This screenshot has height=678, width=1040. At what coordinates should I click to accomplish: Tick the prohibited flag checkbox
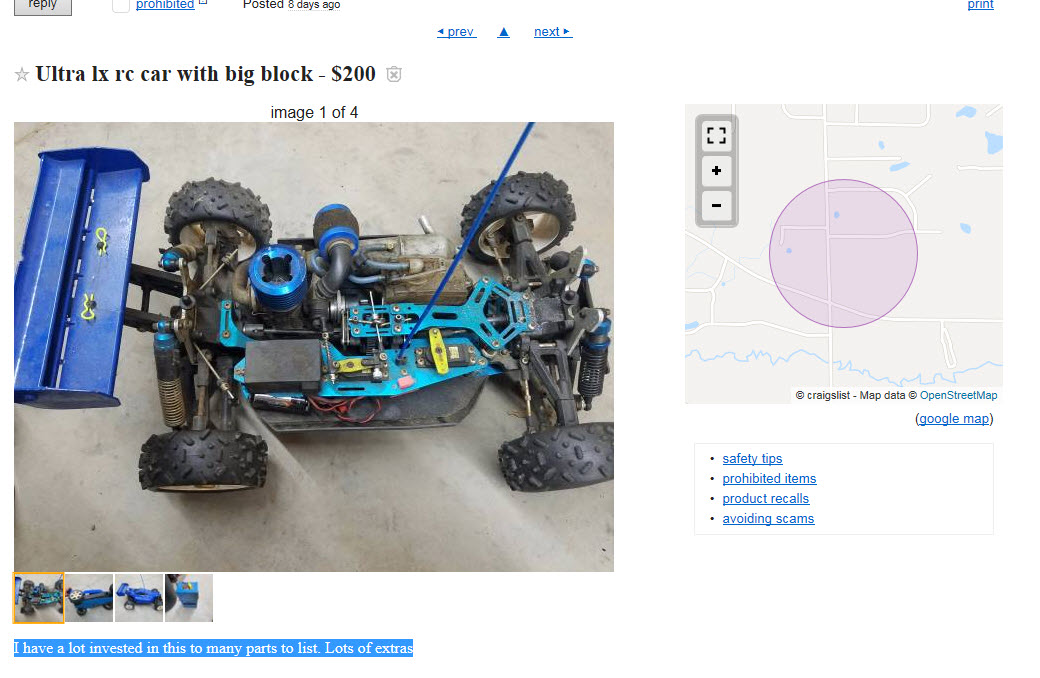(x=121, y=5)
